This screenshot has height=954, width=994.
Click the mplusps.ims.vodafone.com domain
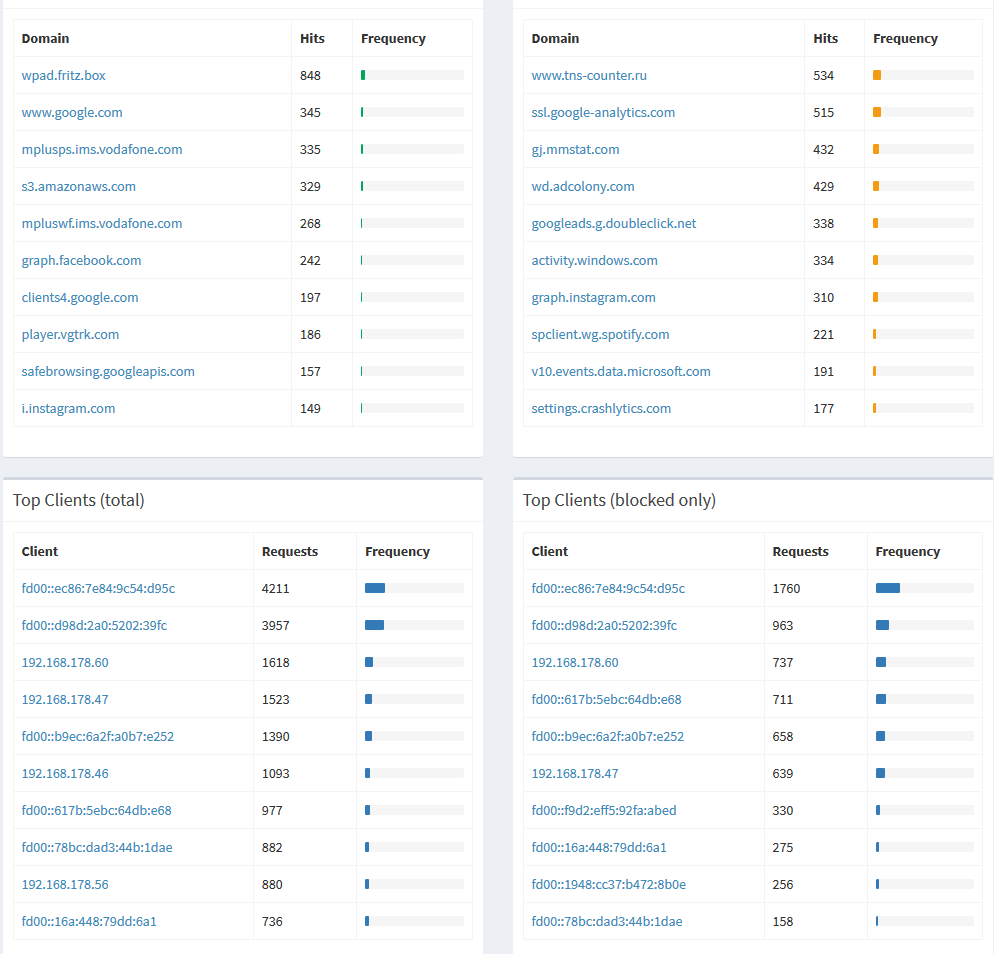102,150
